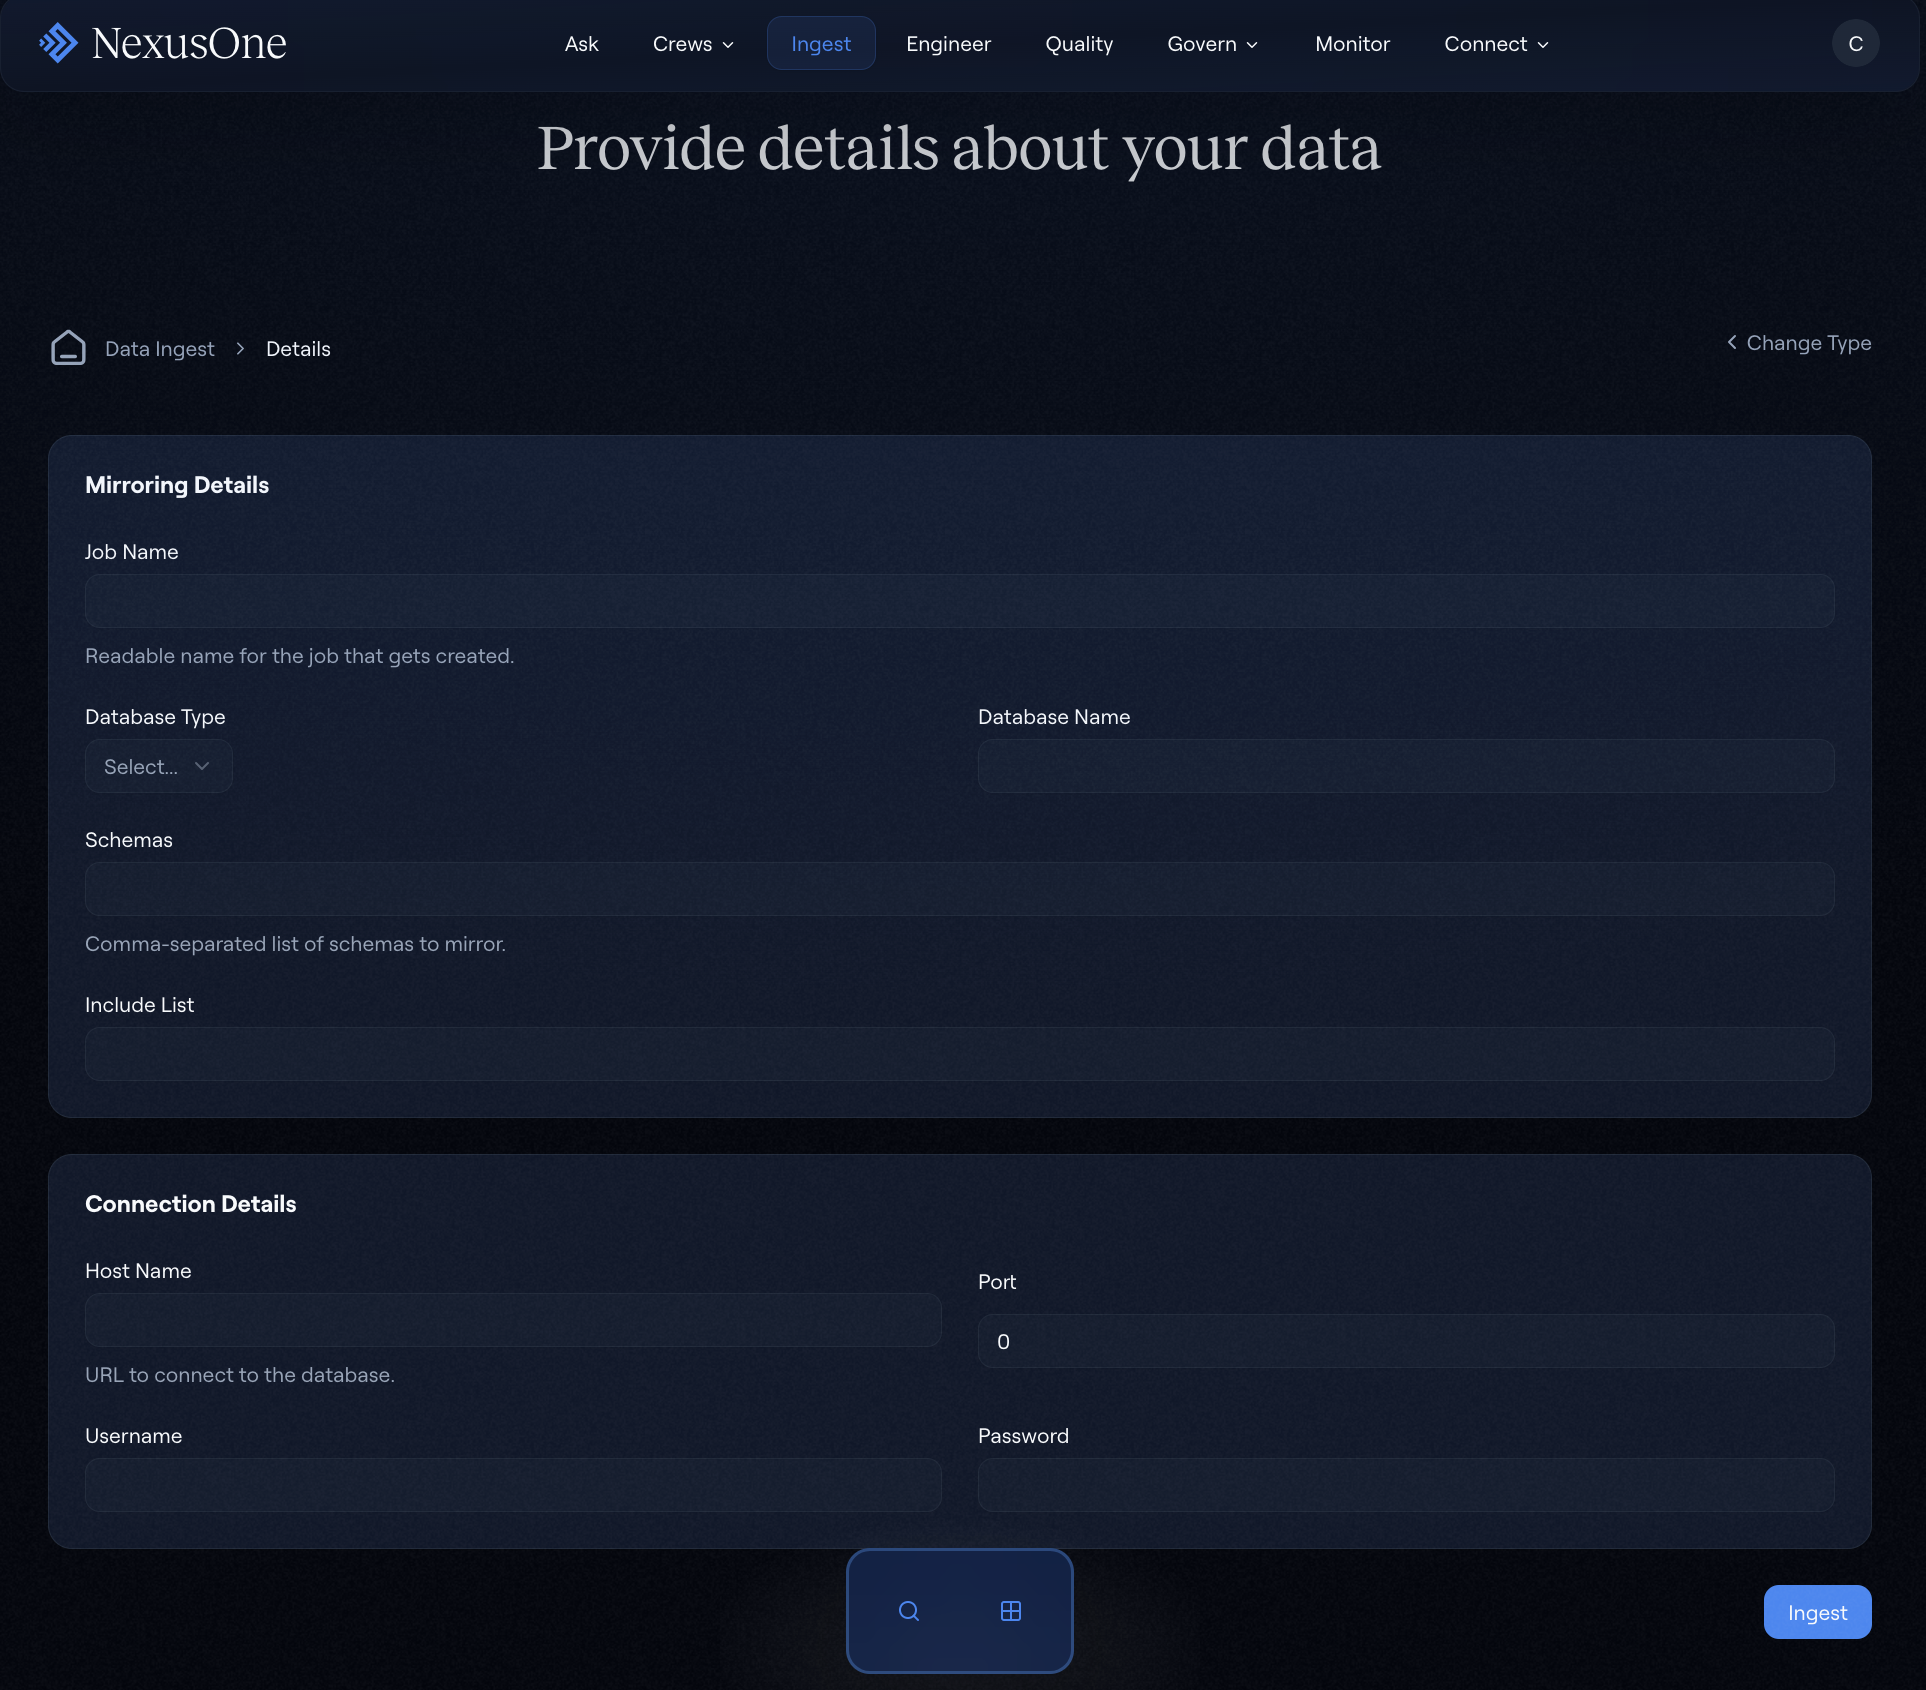Click the Change Type back chevron

[x=1732, y=343]
